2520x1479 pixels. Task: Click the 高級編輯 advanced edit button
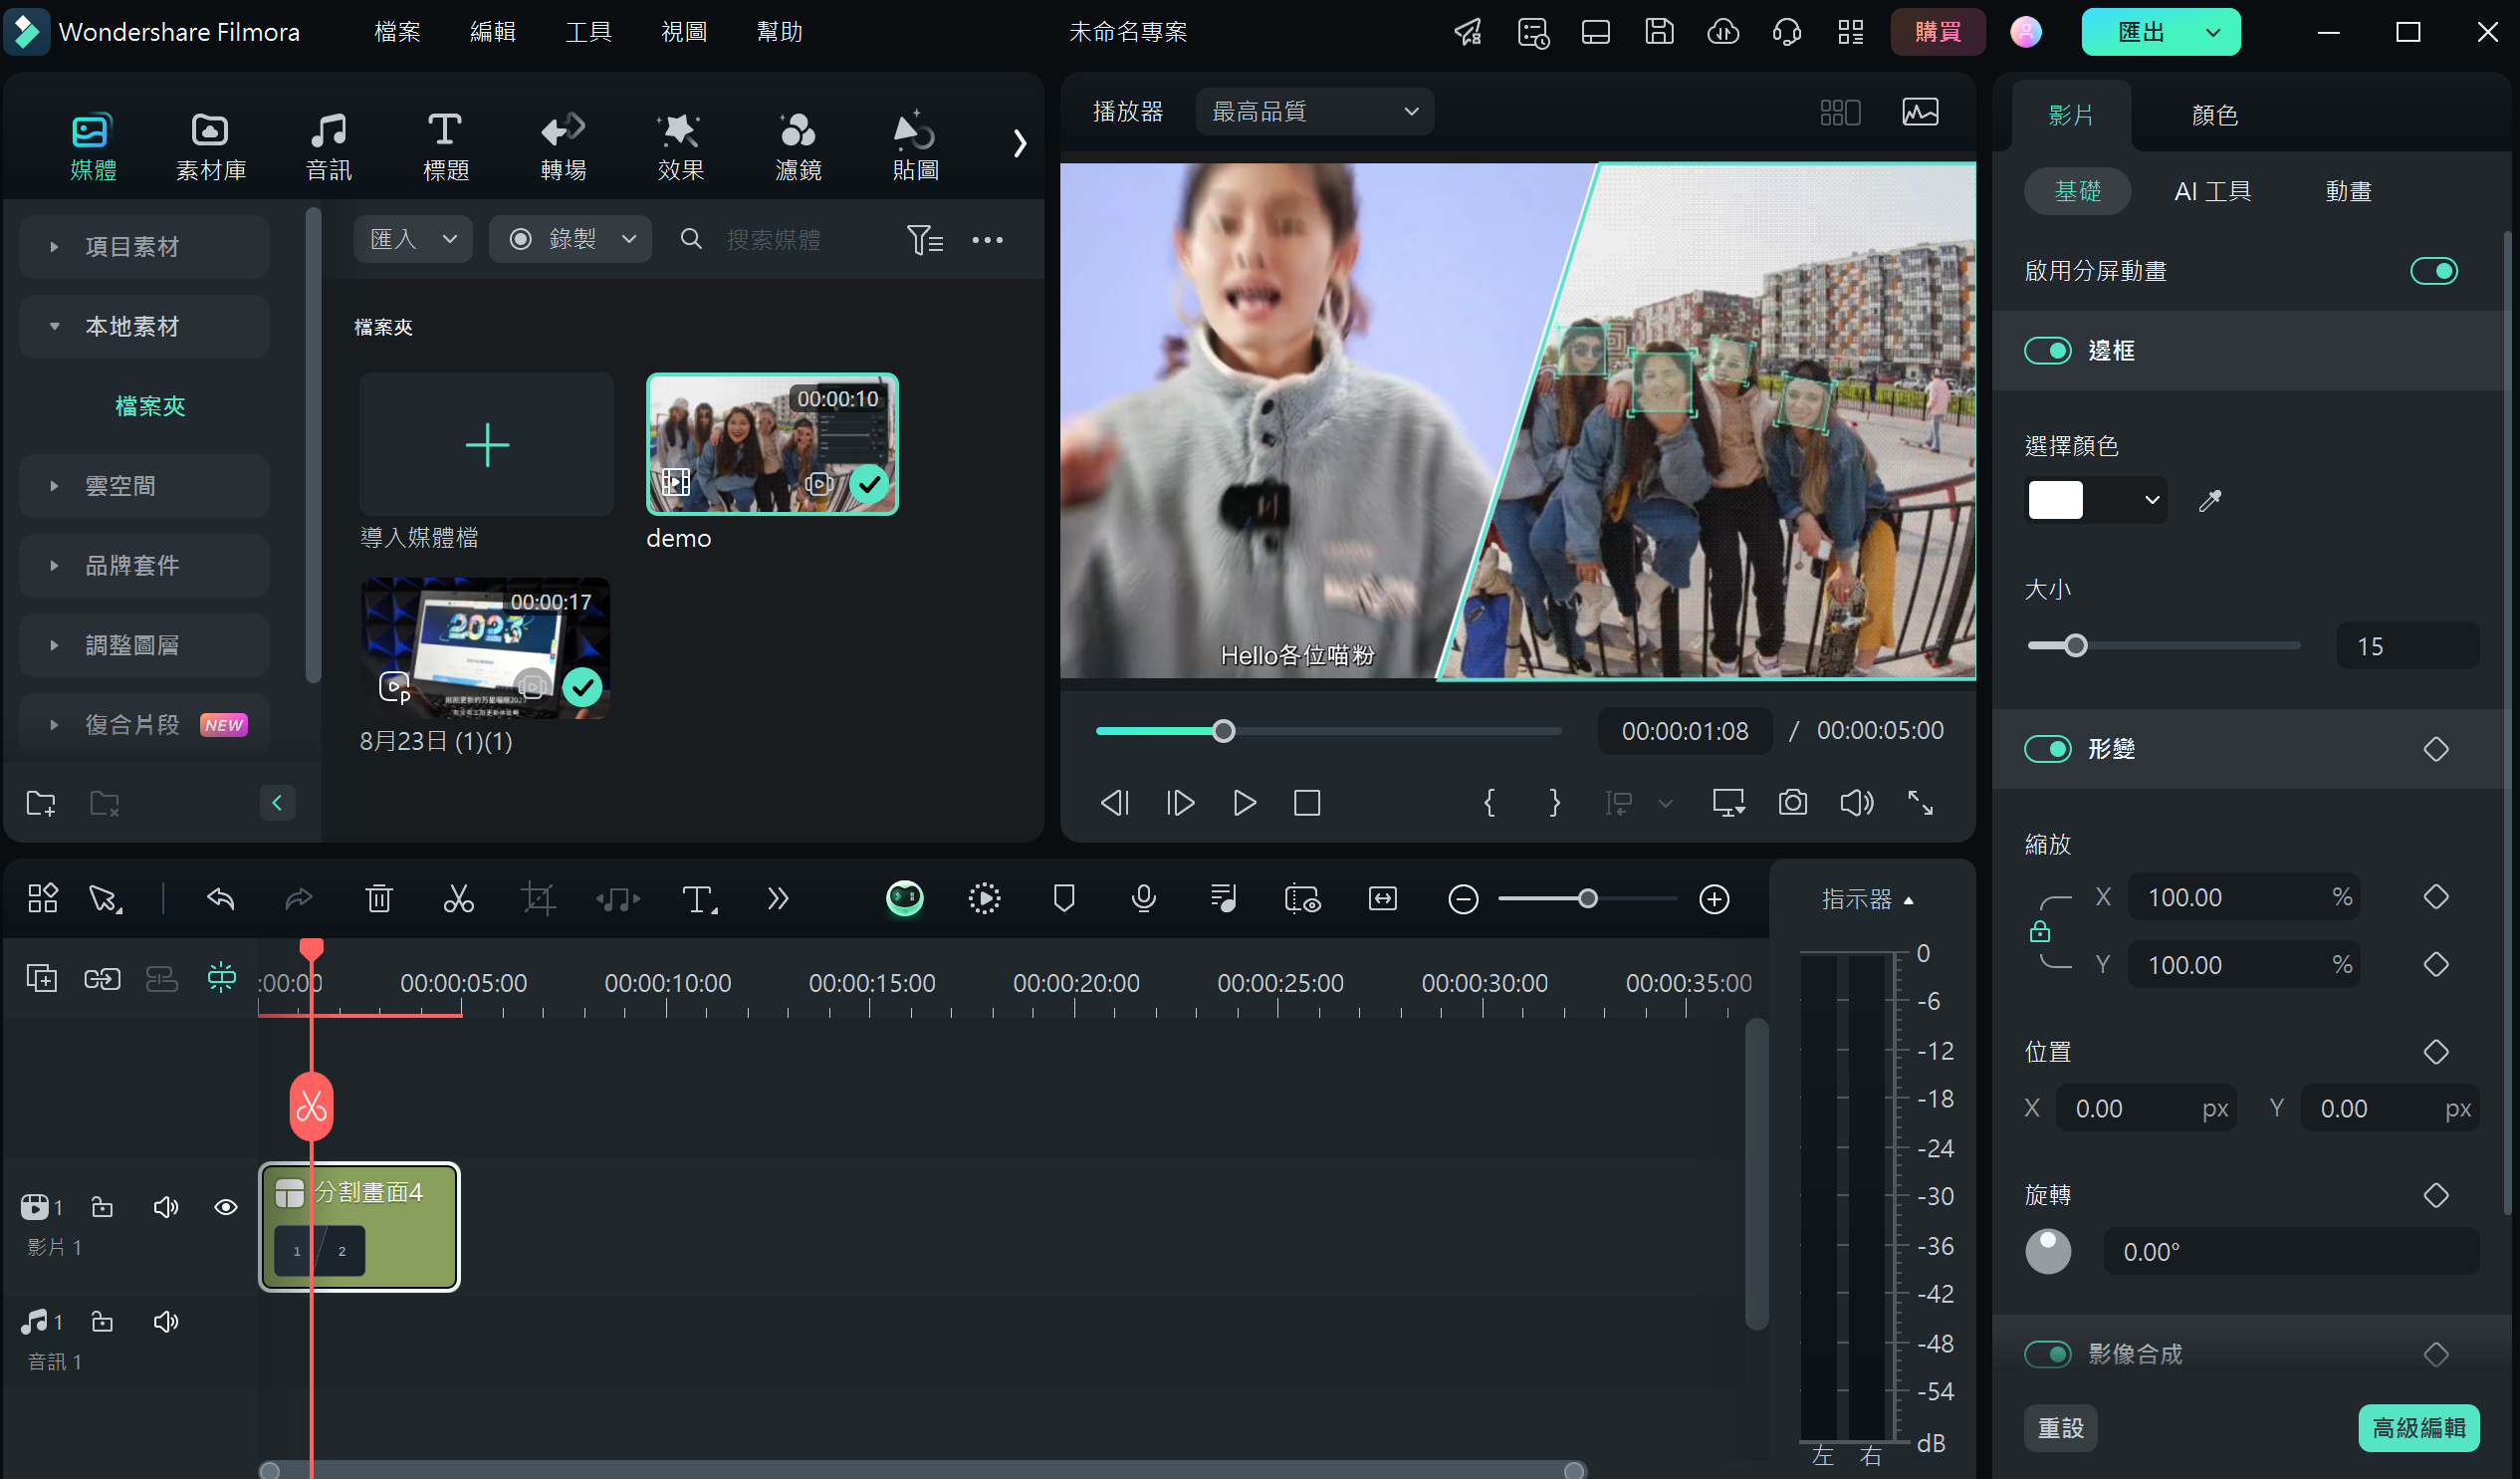[2418, 1428]
